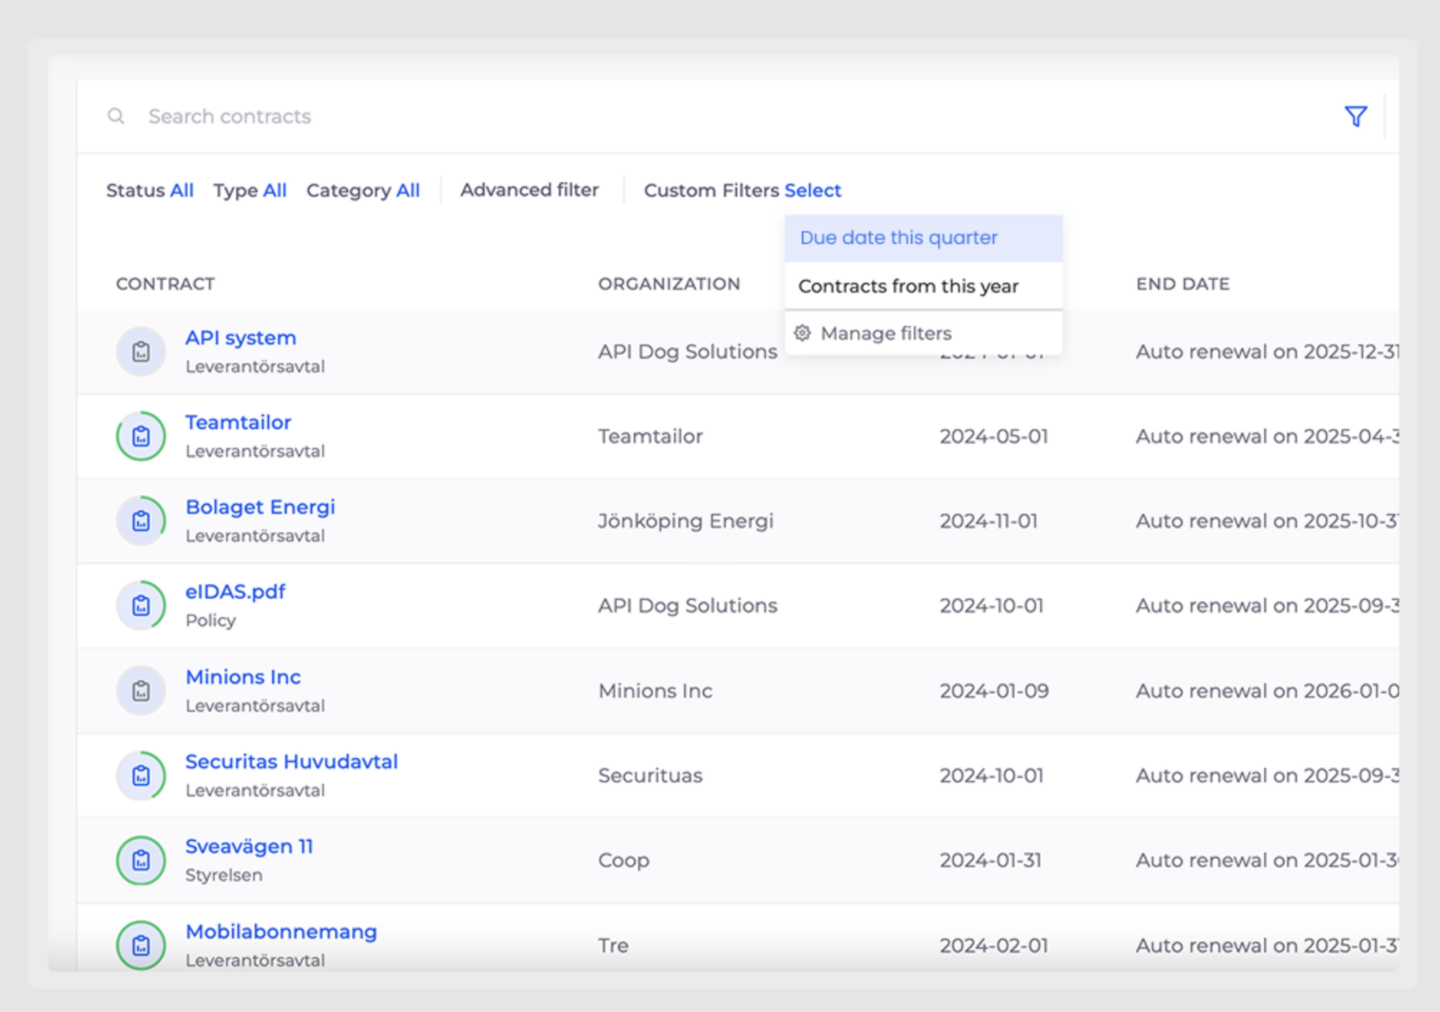Open the Type All dropdown
Viewport: 1440px width, 1012px height.
[x=250, y=190]
